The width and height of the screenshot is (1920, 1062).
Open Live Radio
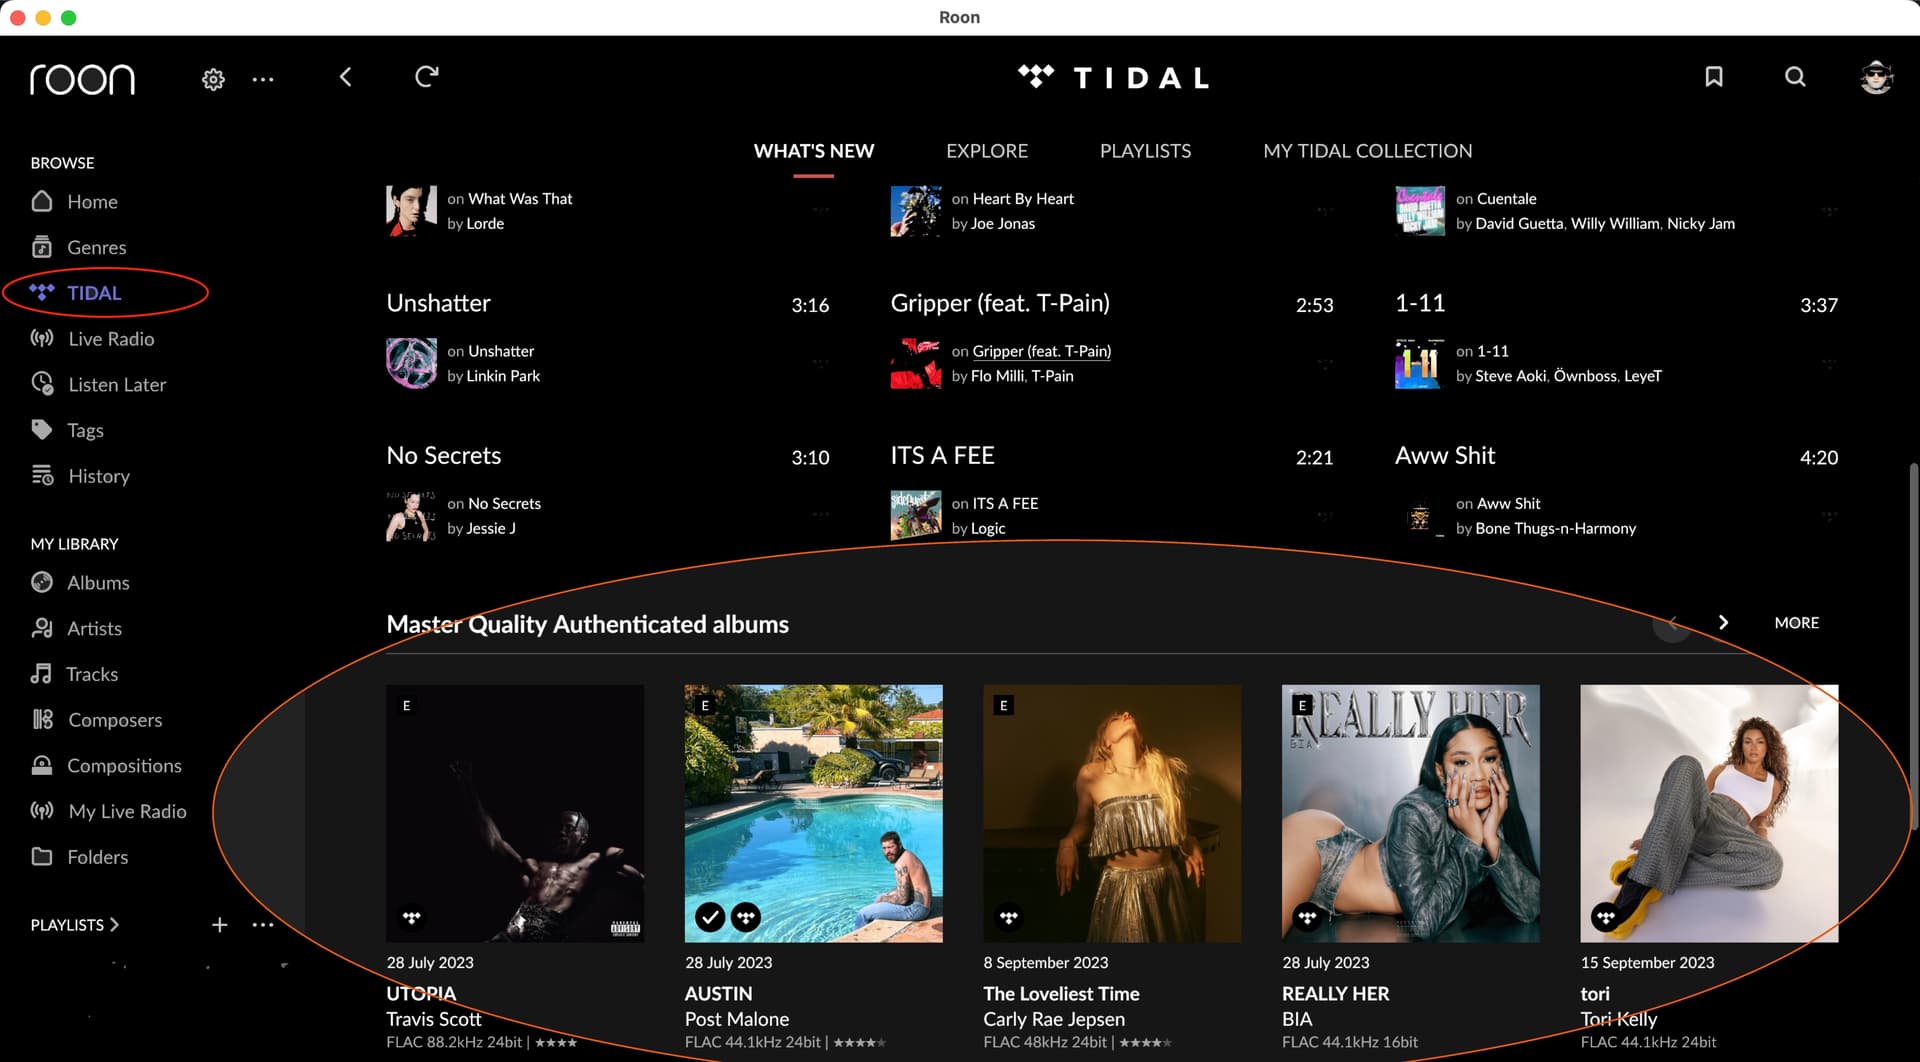tap(110, 338)
